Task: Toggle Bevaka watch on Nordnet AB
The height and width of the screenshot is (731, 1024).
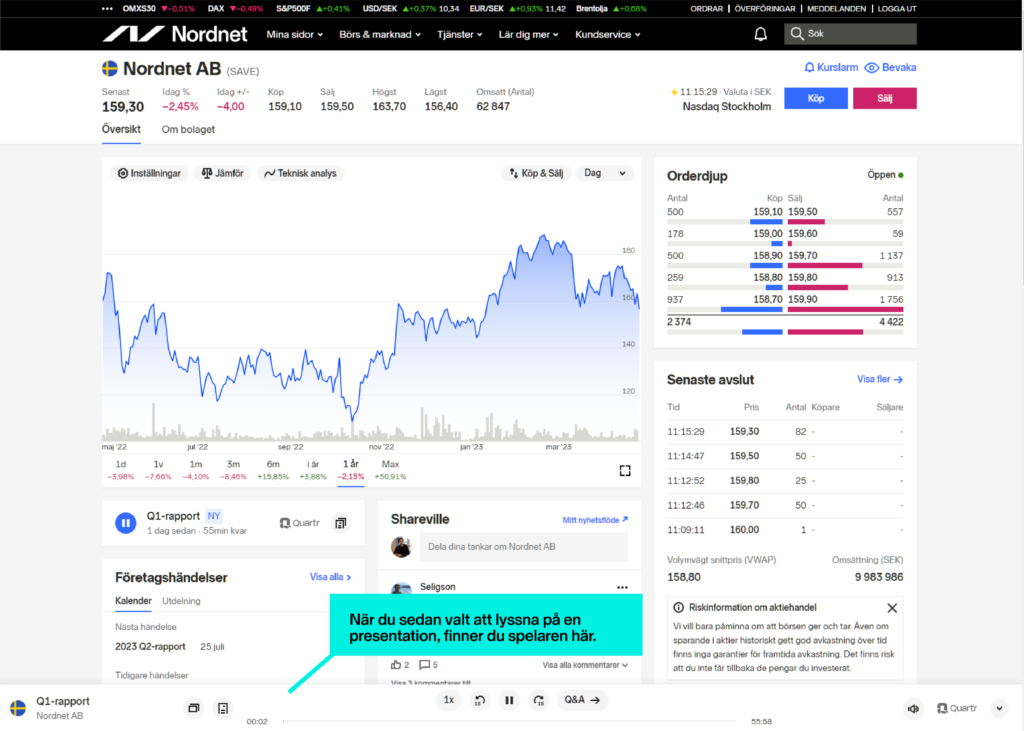Action: (x=890, y=67)
